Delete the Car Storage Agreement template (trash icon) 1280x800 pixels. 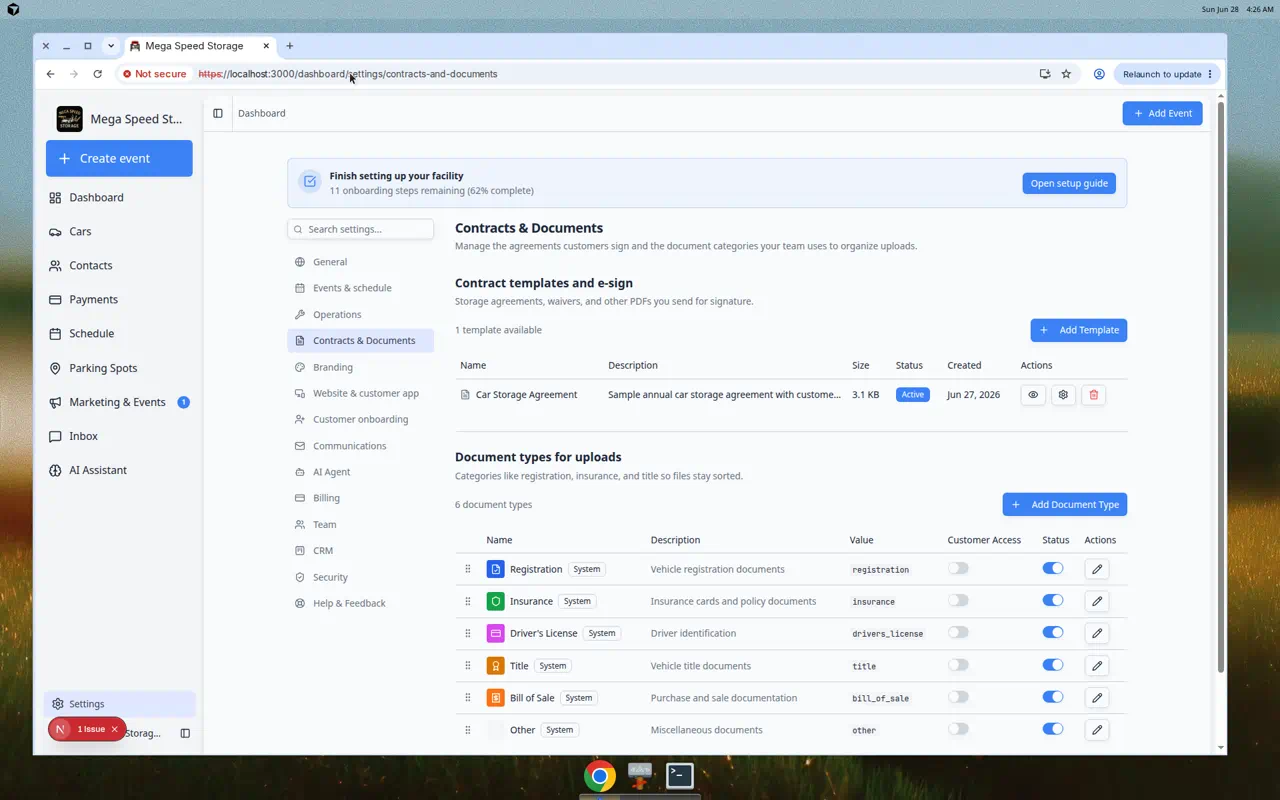click(x=1093, y=395)
